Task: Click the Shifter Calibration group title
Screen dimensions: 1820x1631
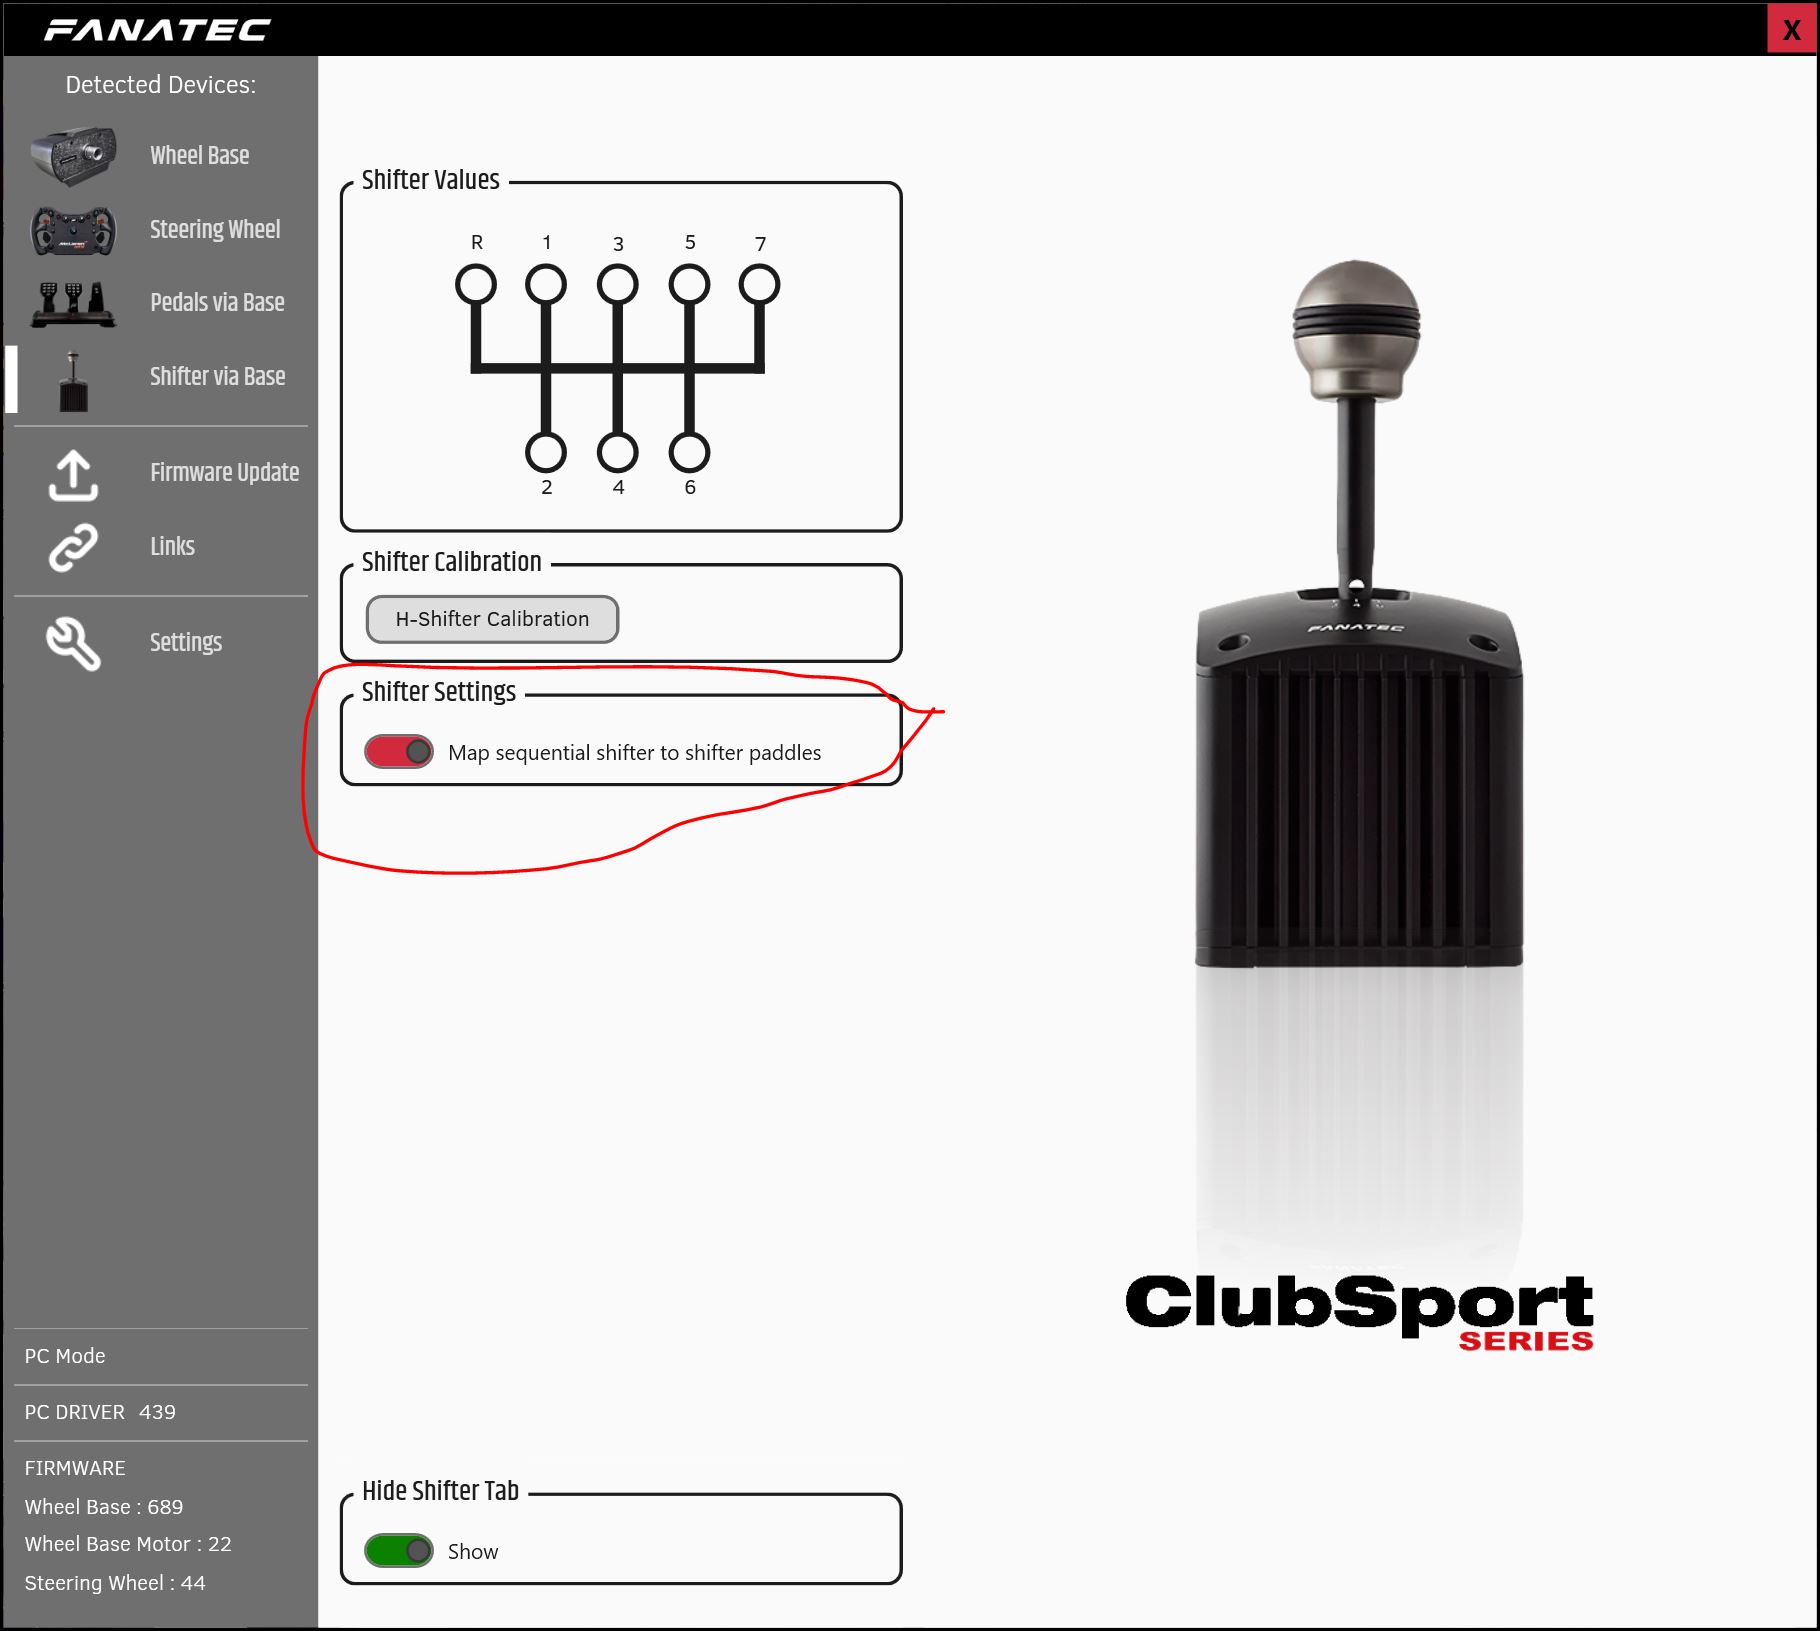Action: [x=452, y=562]
